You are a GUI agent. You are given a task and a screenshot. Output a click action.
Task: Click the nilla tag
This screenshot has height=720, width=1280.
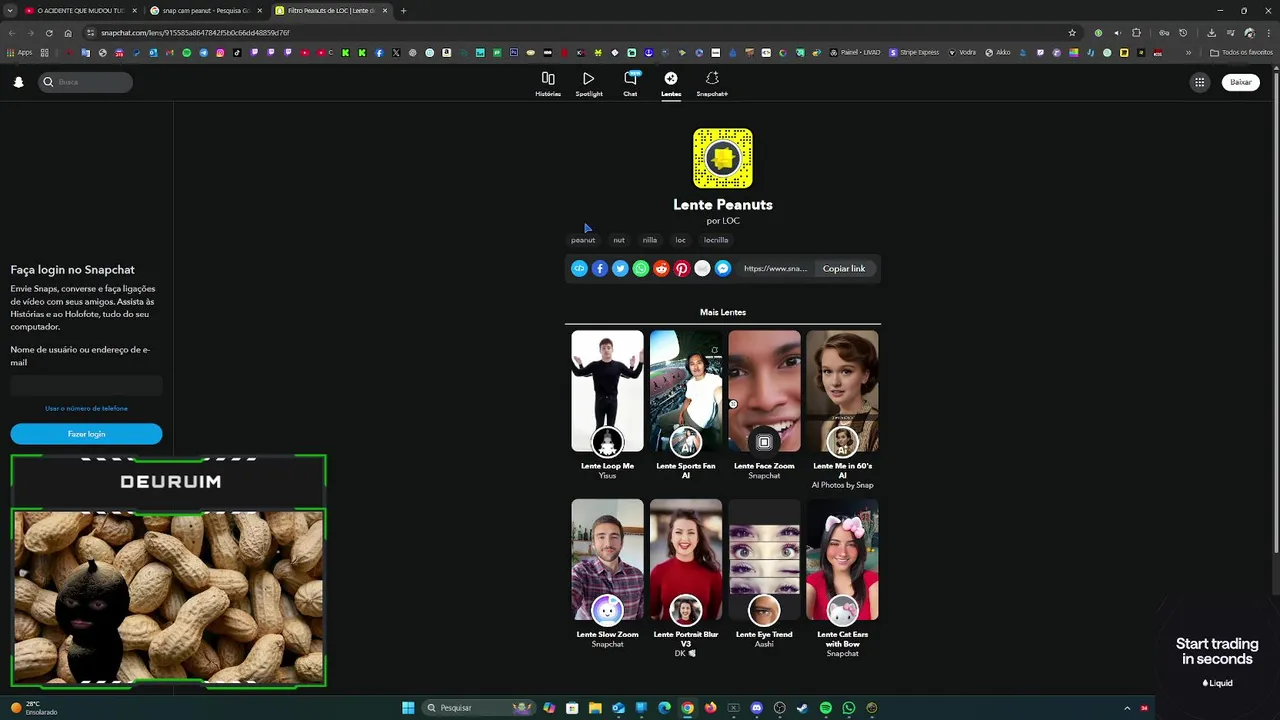[x=650, y=240]
